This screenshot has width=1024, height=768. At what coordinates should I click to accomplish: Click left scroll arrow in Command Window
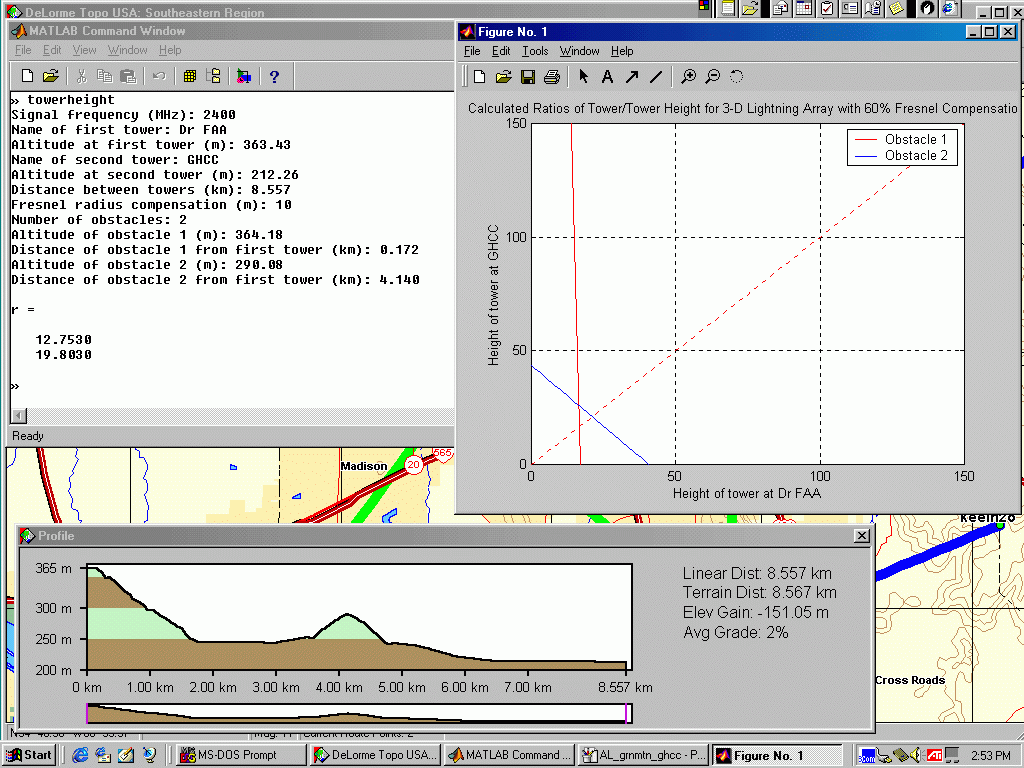(x=19, y=415)
